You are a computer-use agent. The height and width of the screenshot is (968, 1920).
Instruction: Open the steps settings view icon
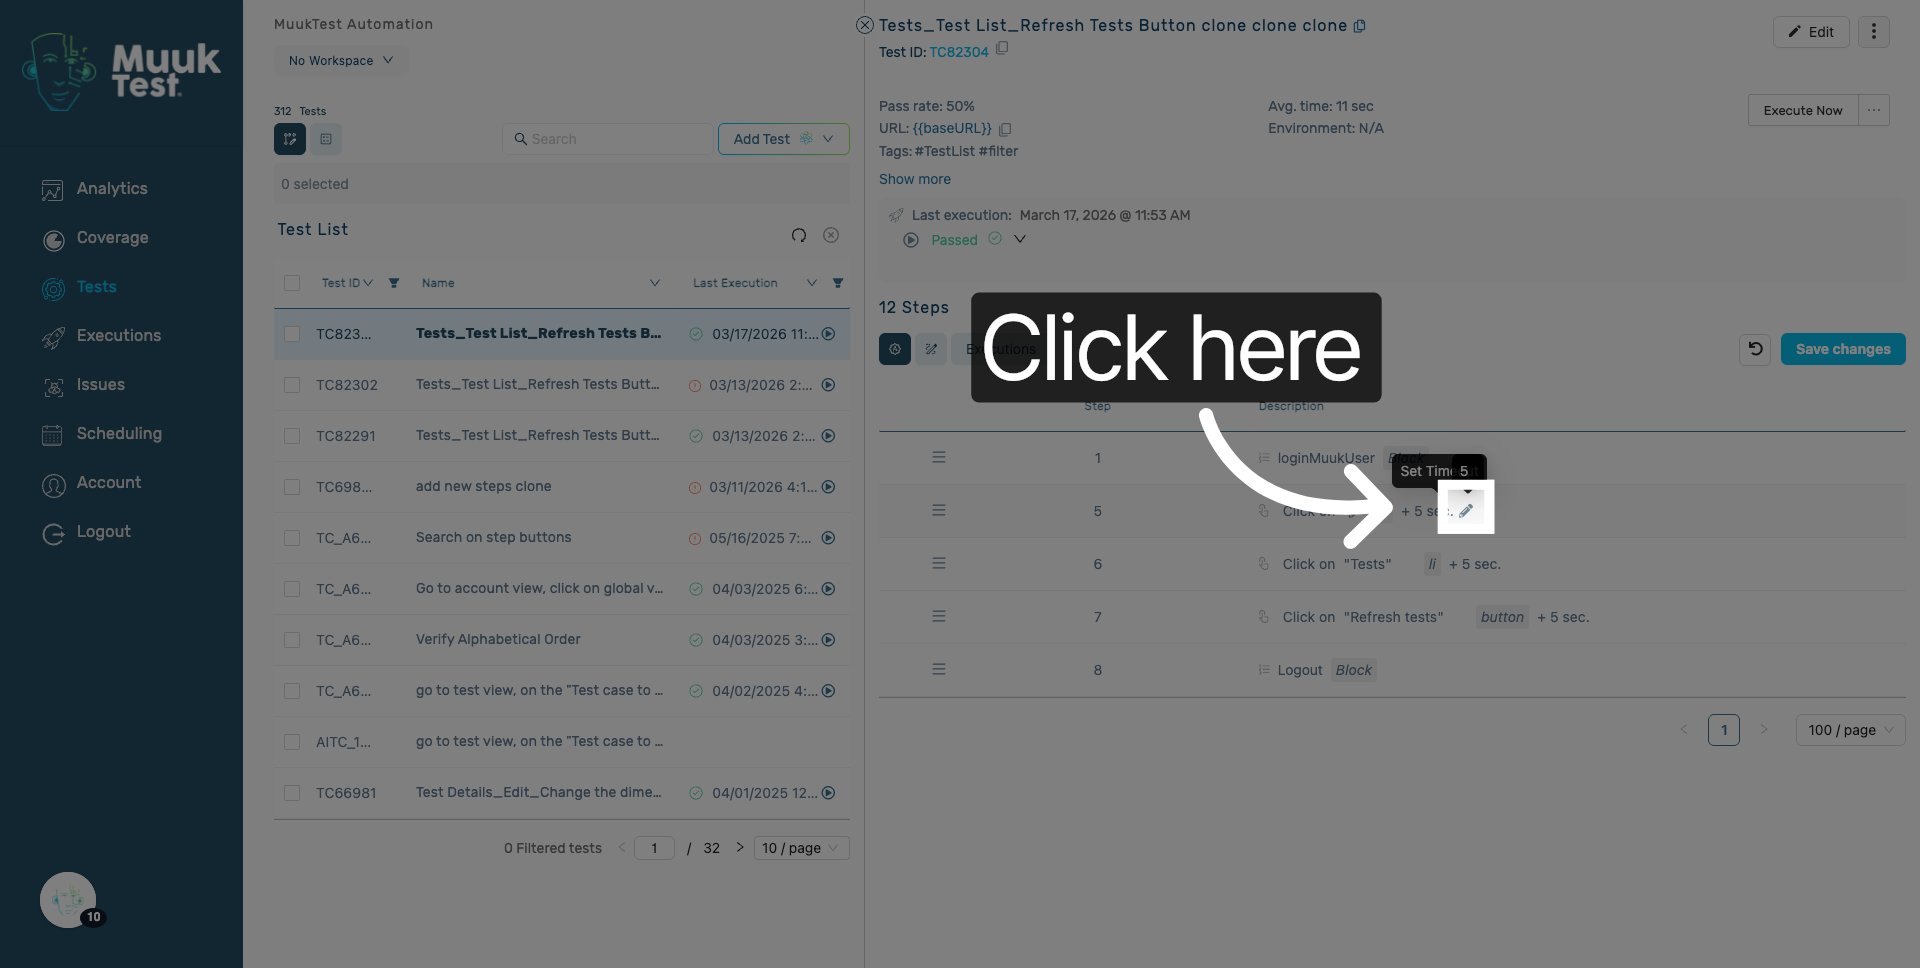pyautogui.click(x=895, y=349)
